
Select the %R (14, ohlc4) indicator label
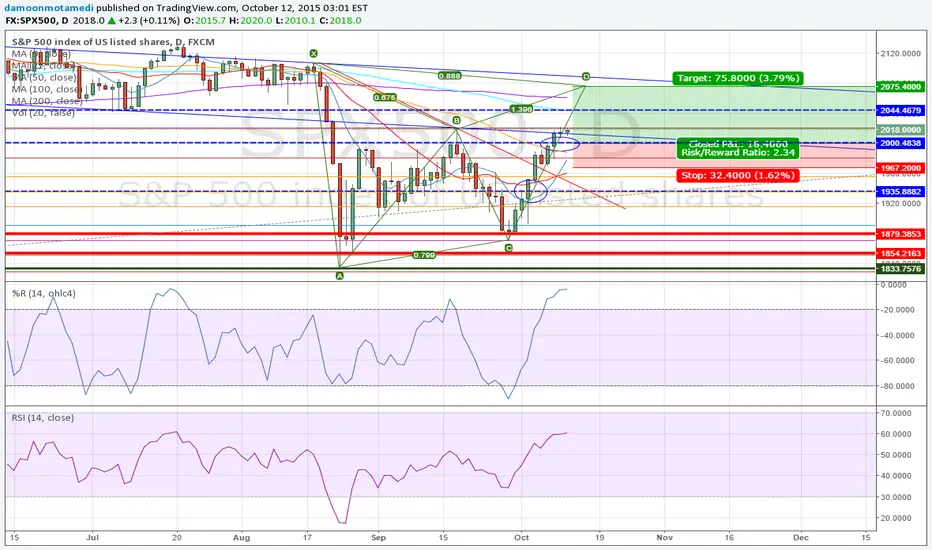pos(43,293)
